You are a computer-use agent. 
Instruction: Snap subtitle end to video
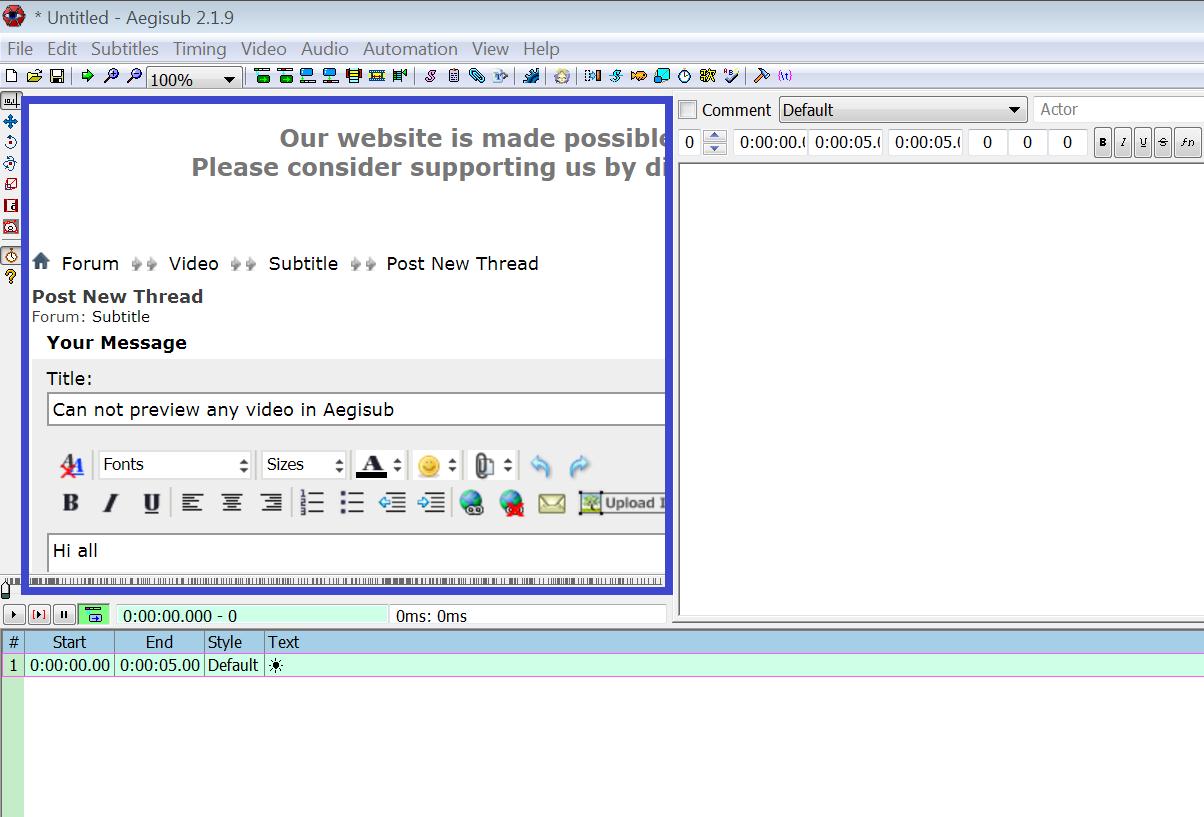coord(330,76)
